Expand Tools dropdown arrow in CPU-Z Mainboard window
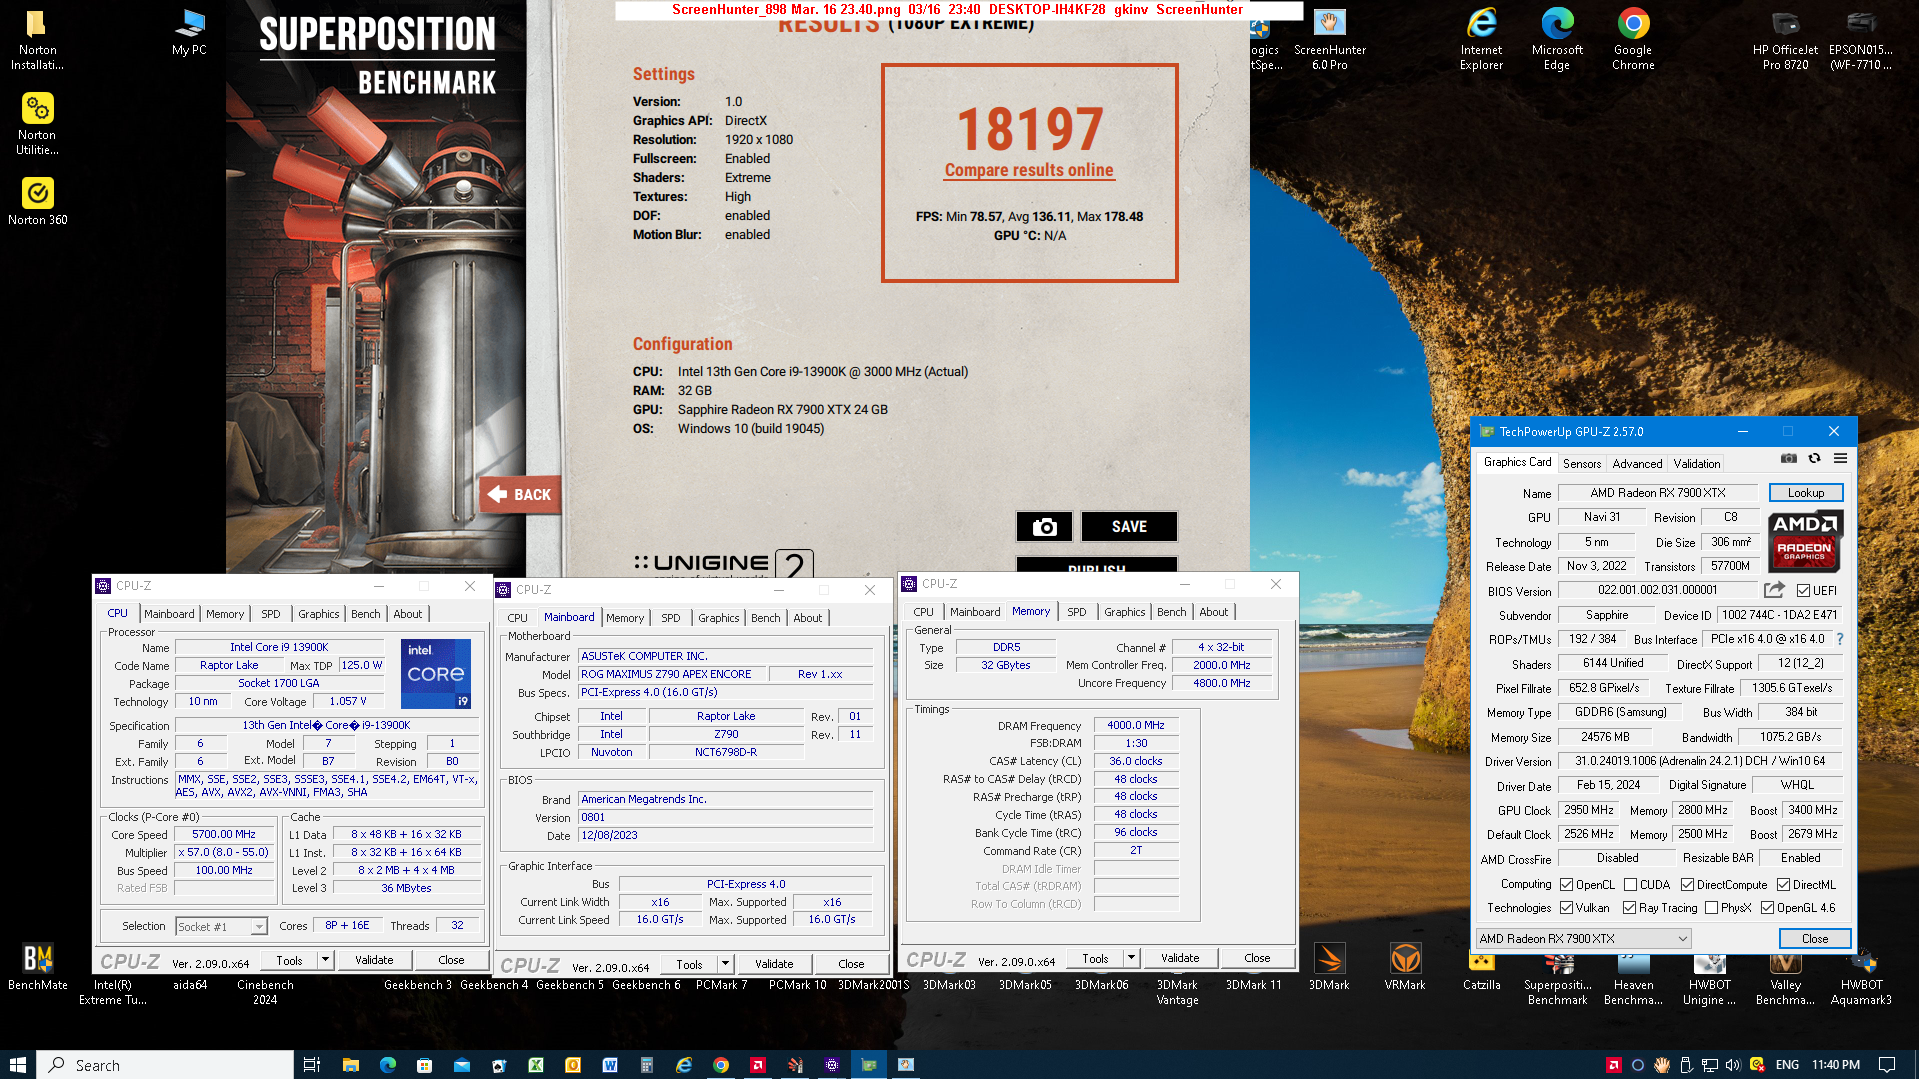 pos(725,964)
